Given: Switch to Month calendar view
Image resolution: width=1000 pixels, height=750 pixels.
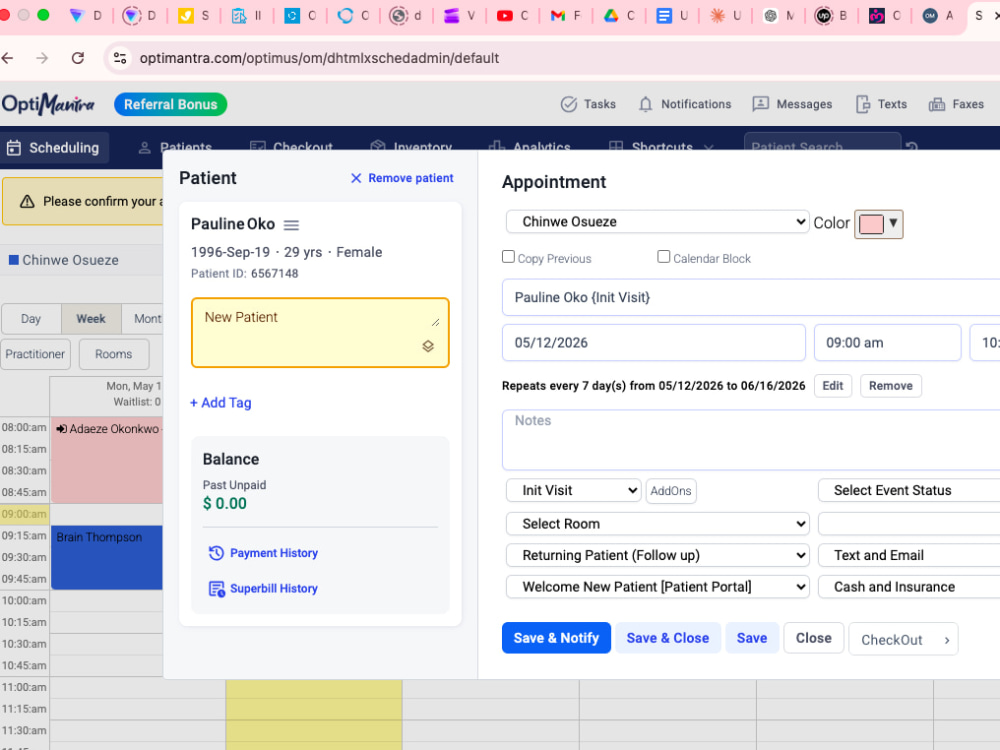Looking at the screenshot, I should 142,319.
